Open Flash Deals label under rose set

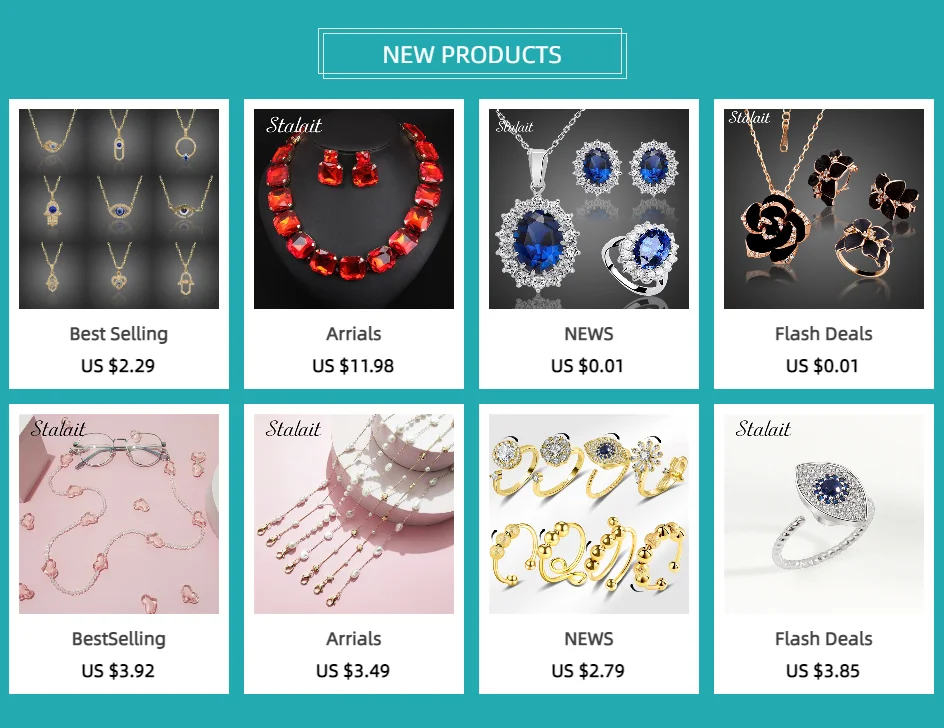click(824, 334)
